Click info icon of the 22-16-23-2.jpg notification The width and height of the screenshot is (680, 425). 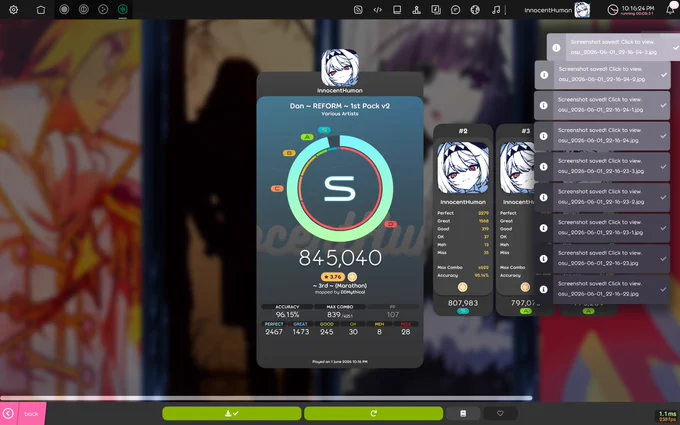(x=543, y=197)
